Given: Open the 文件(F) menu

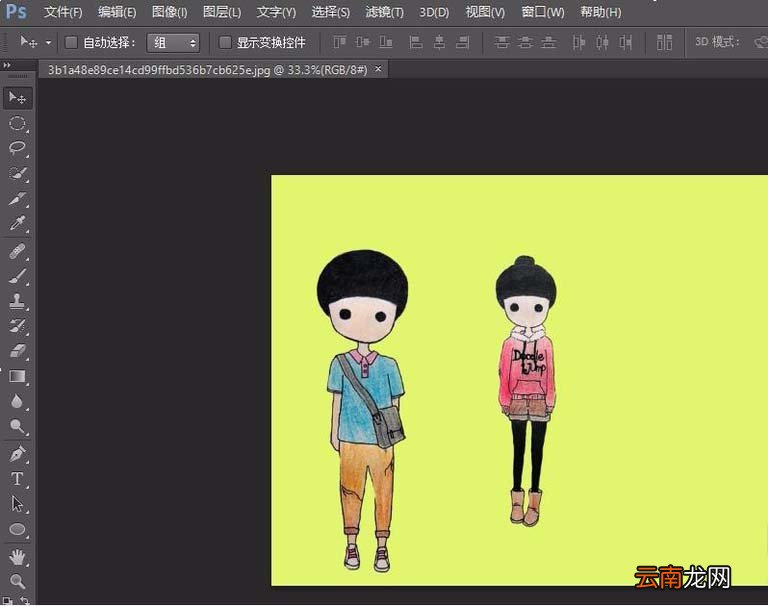Looking at the screenshot, I should 63,12.
